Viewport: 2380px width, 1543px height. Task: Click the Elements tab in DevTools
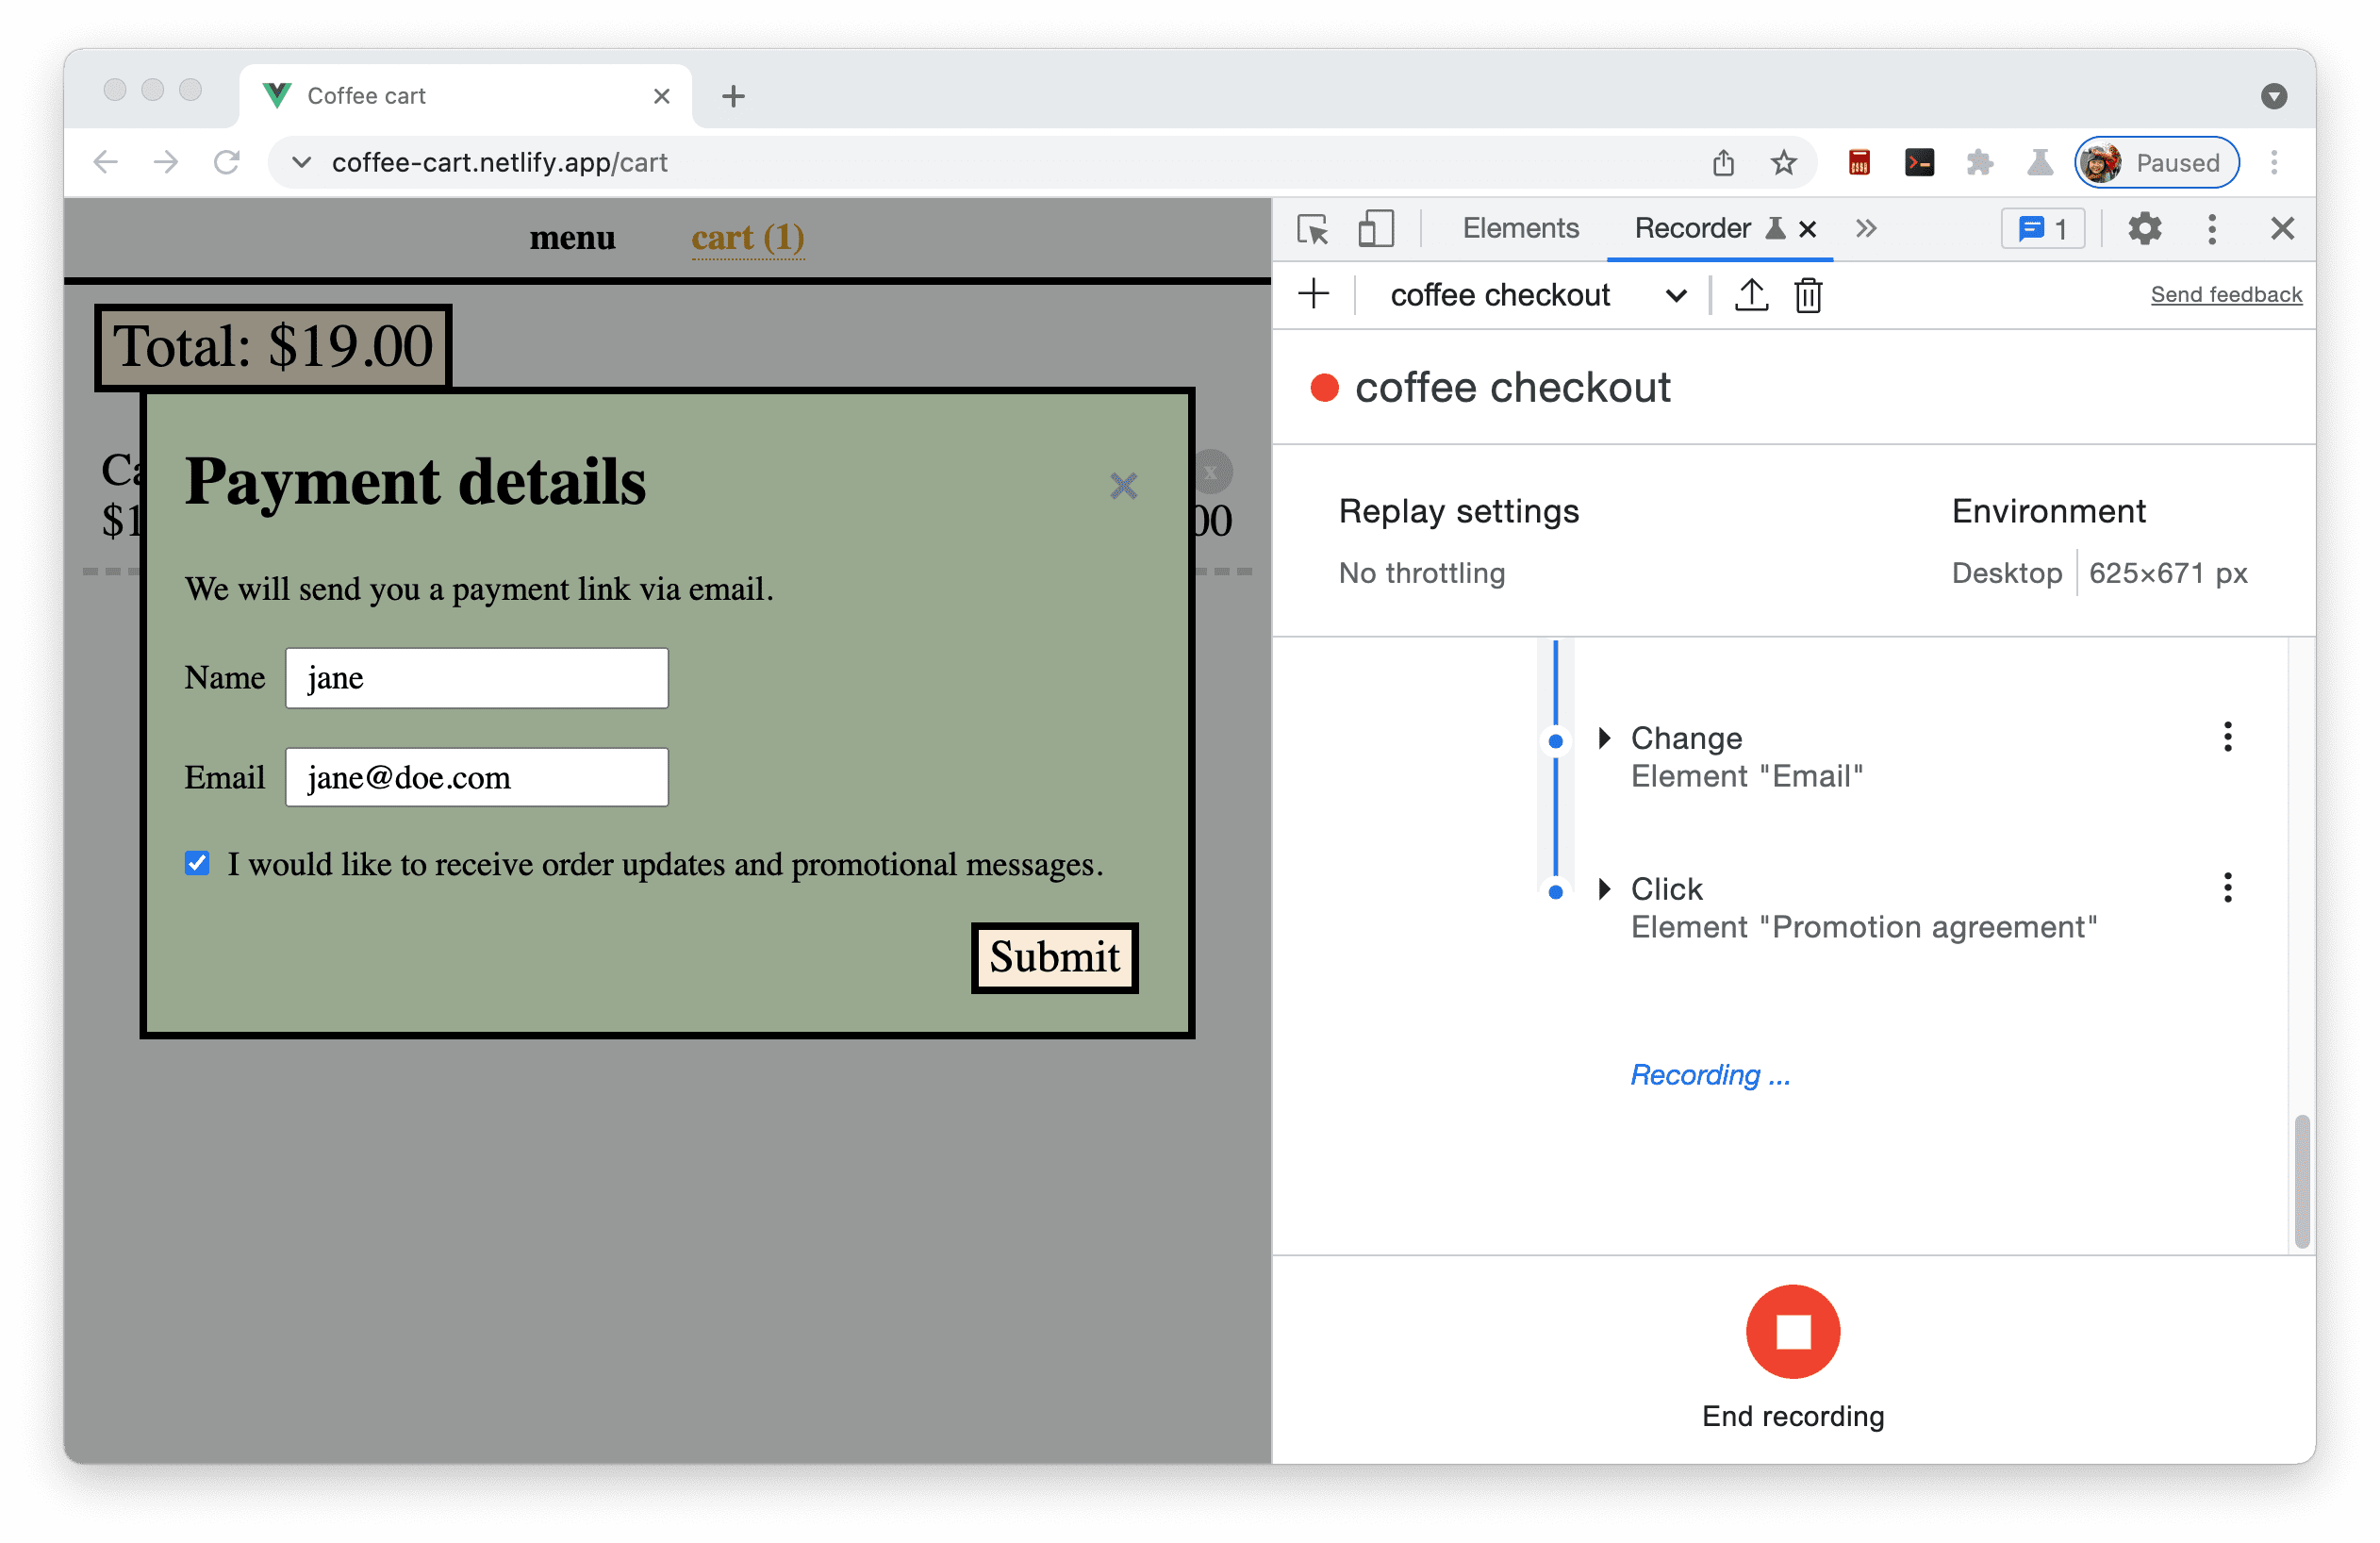[x=1520, y=227]
